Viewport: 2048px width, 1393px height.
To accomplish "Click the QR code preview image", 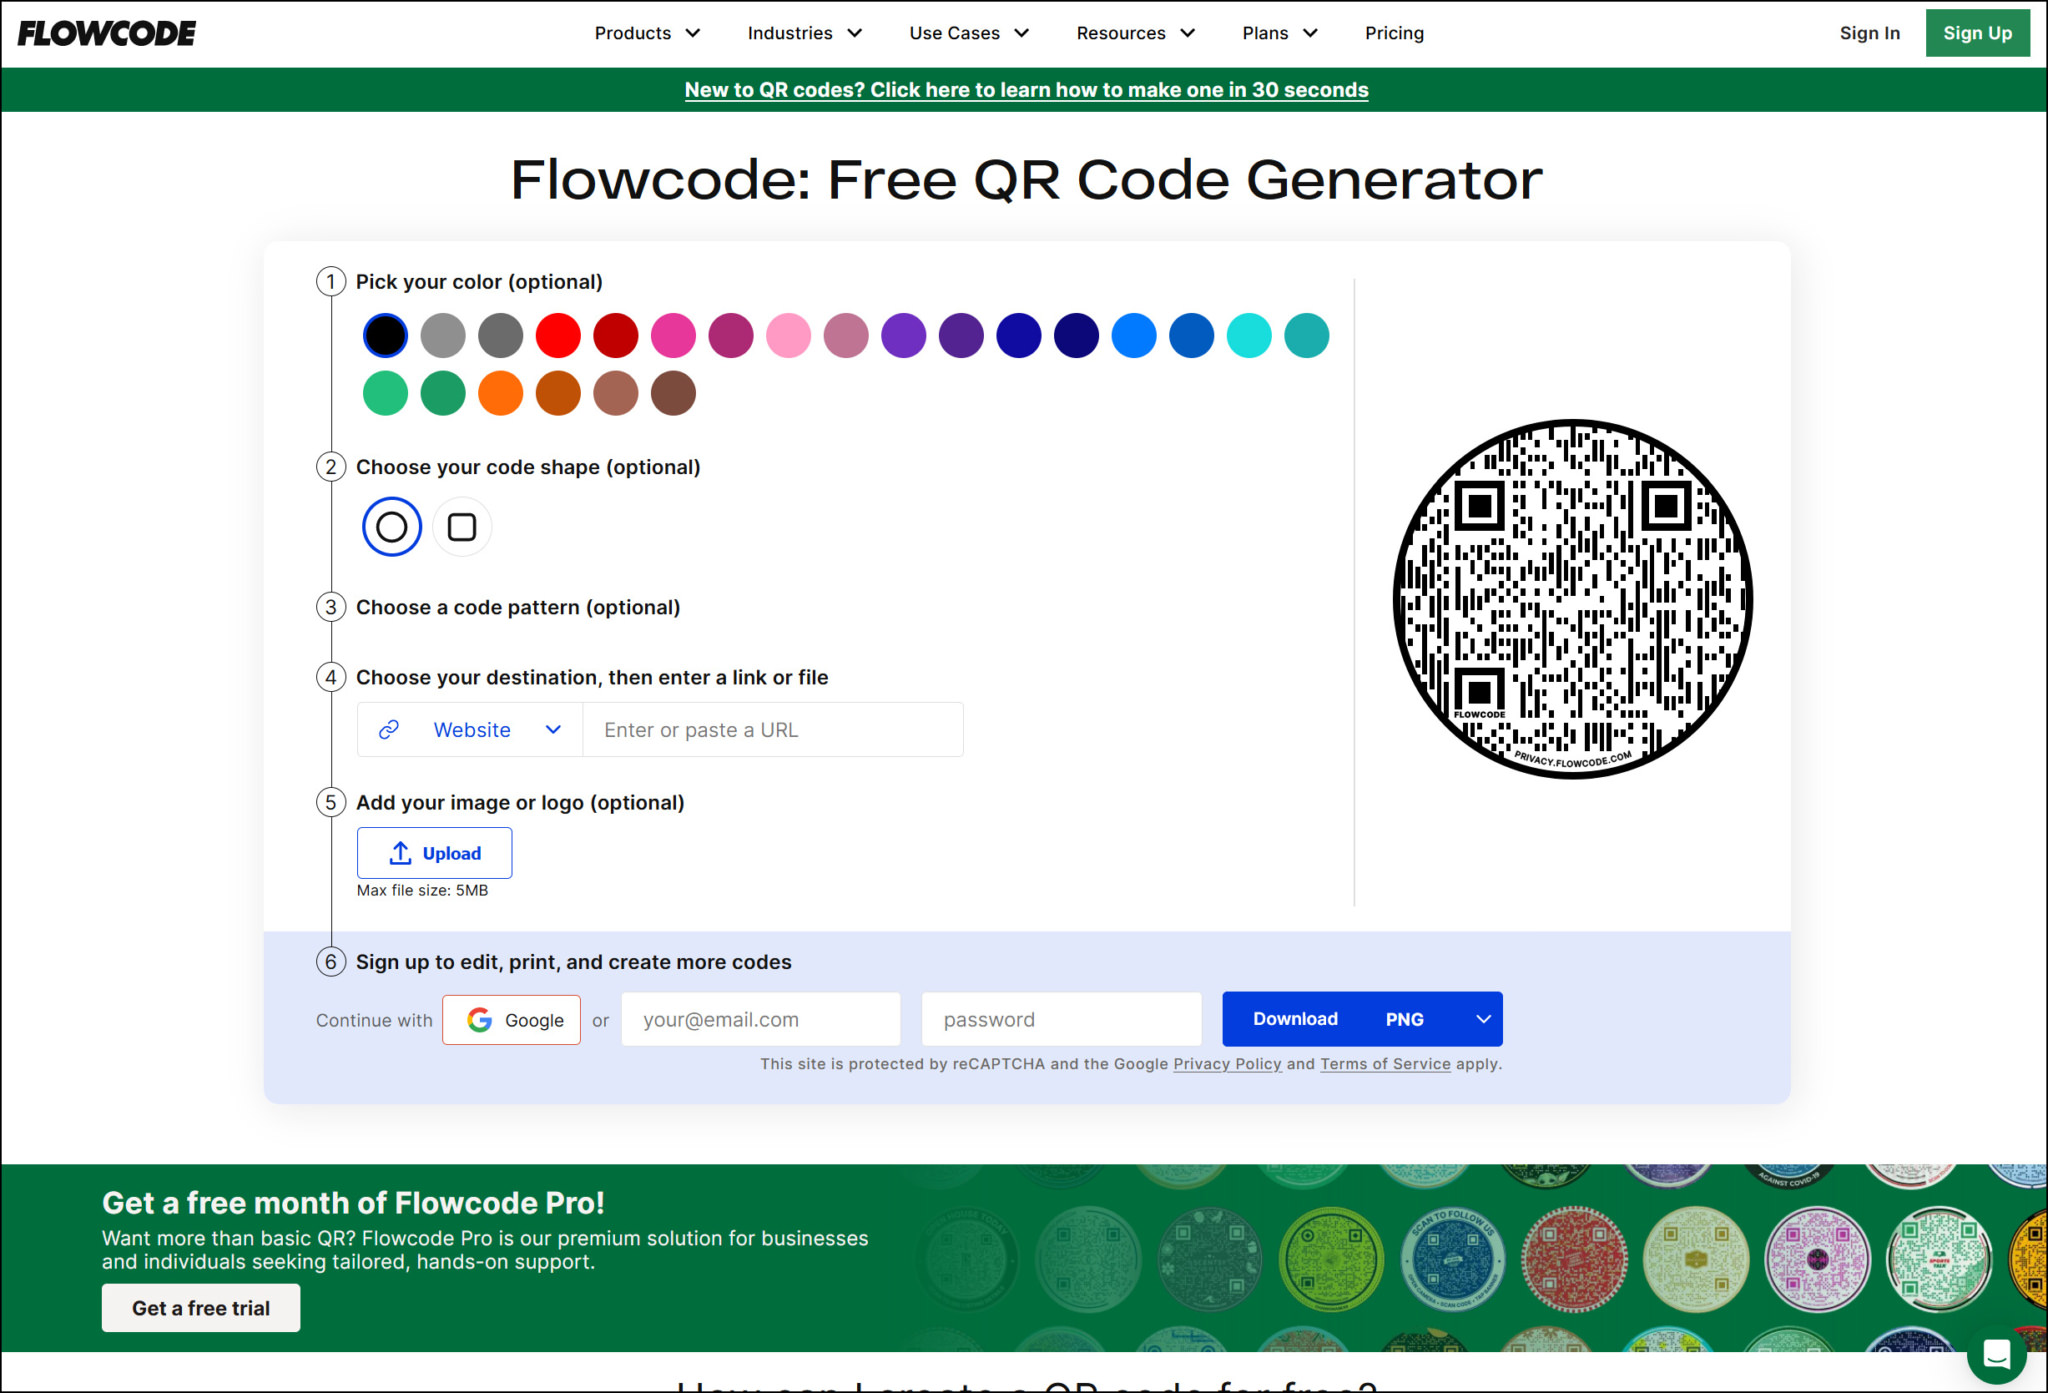I will (1572, 599).
